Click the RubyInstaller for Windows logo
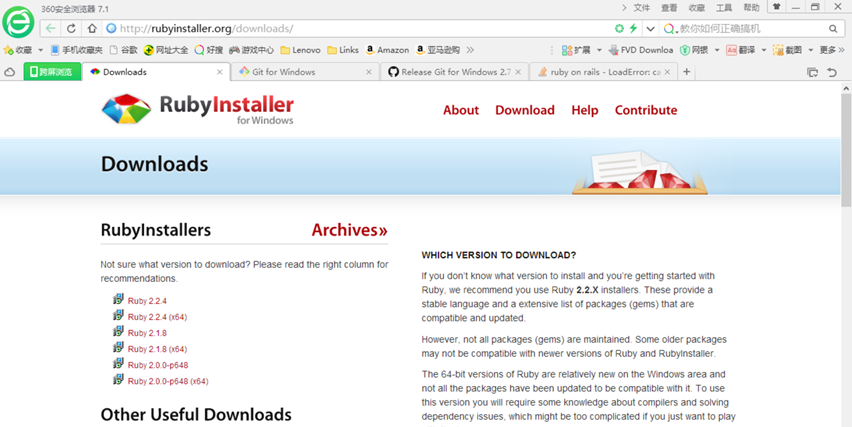 tap(198, 109)
